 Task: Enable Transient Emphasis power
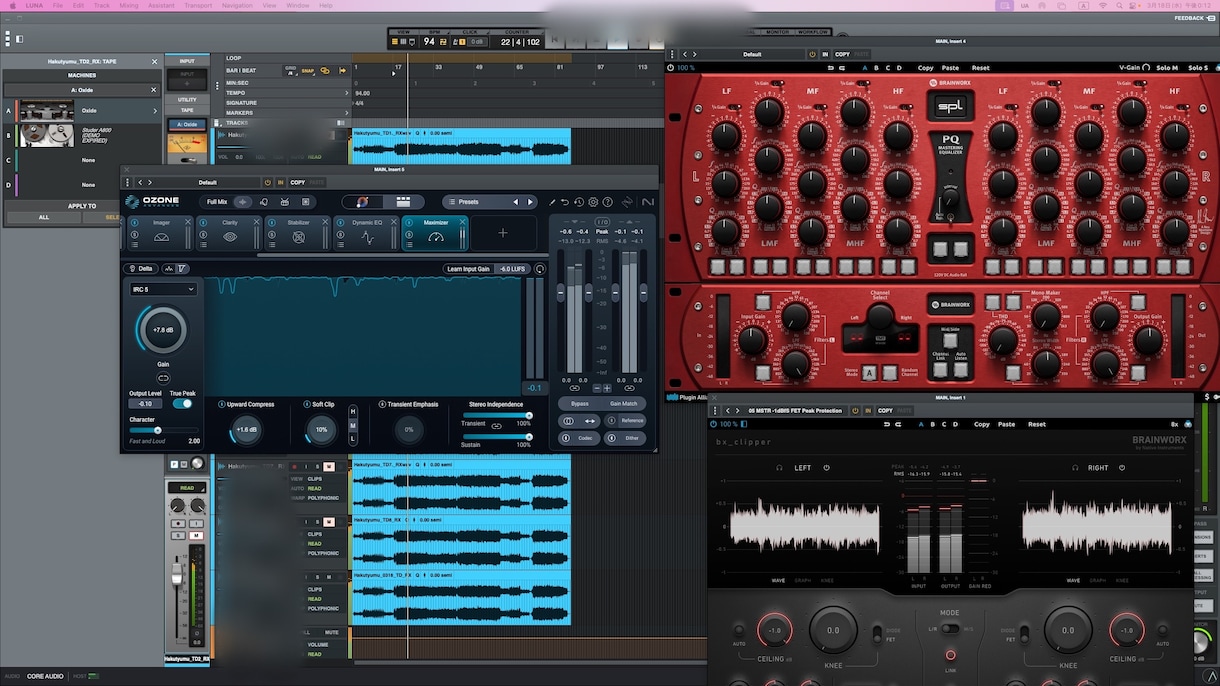[x=382, y=404]
